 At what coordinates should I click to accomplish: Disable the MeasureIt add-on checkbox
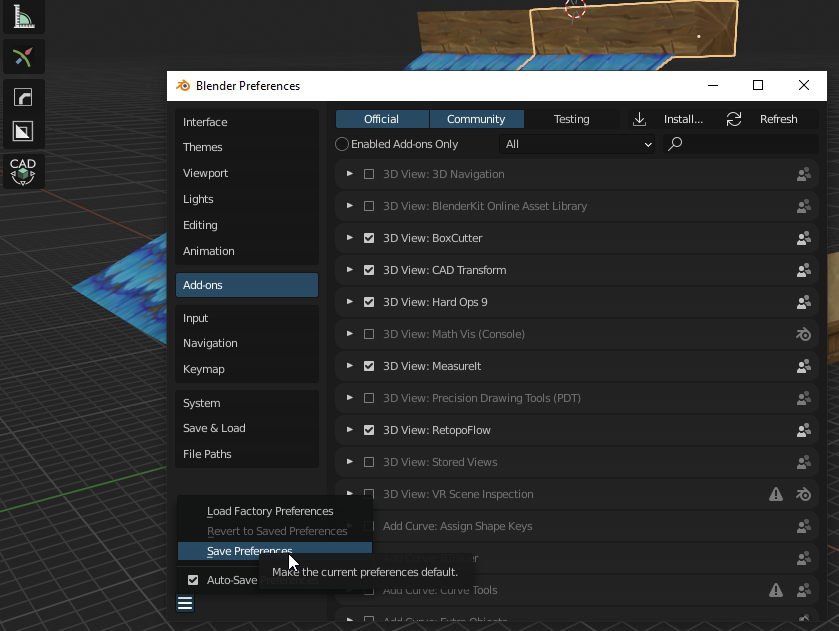pos(369,366)
